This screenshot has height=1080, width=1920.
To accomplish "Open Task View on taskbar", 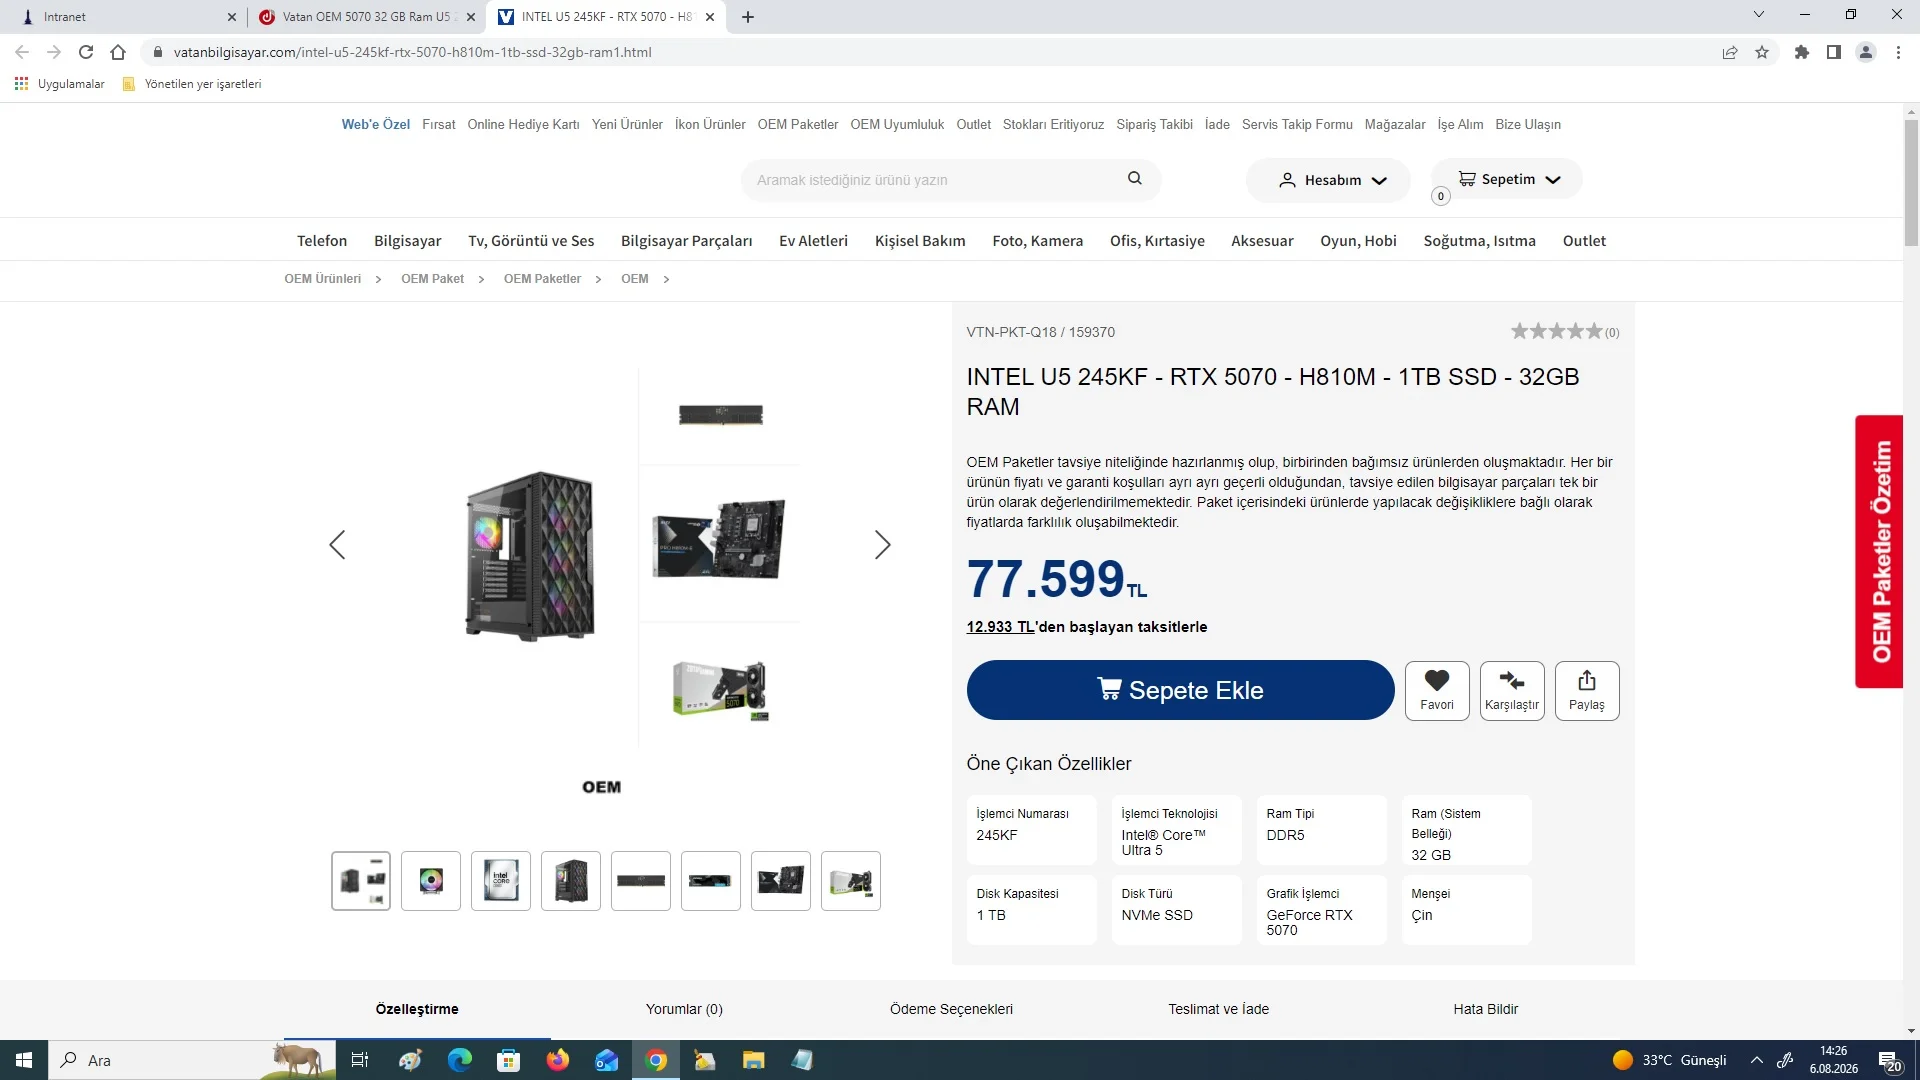I will 360,1060.
